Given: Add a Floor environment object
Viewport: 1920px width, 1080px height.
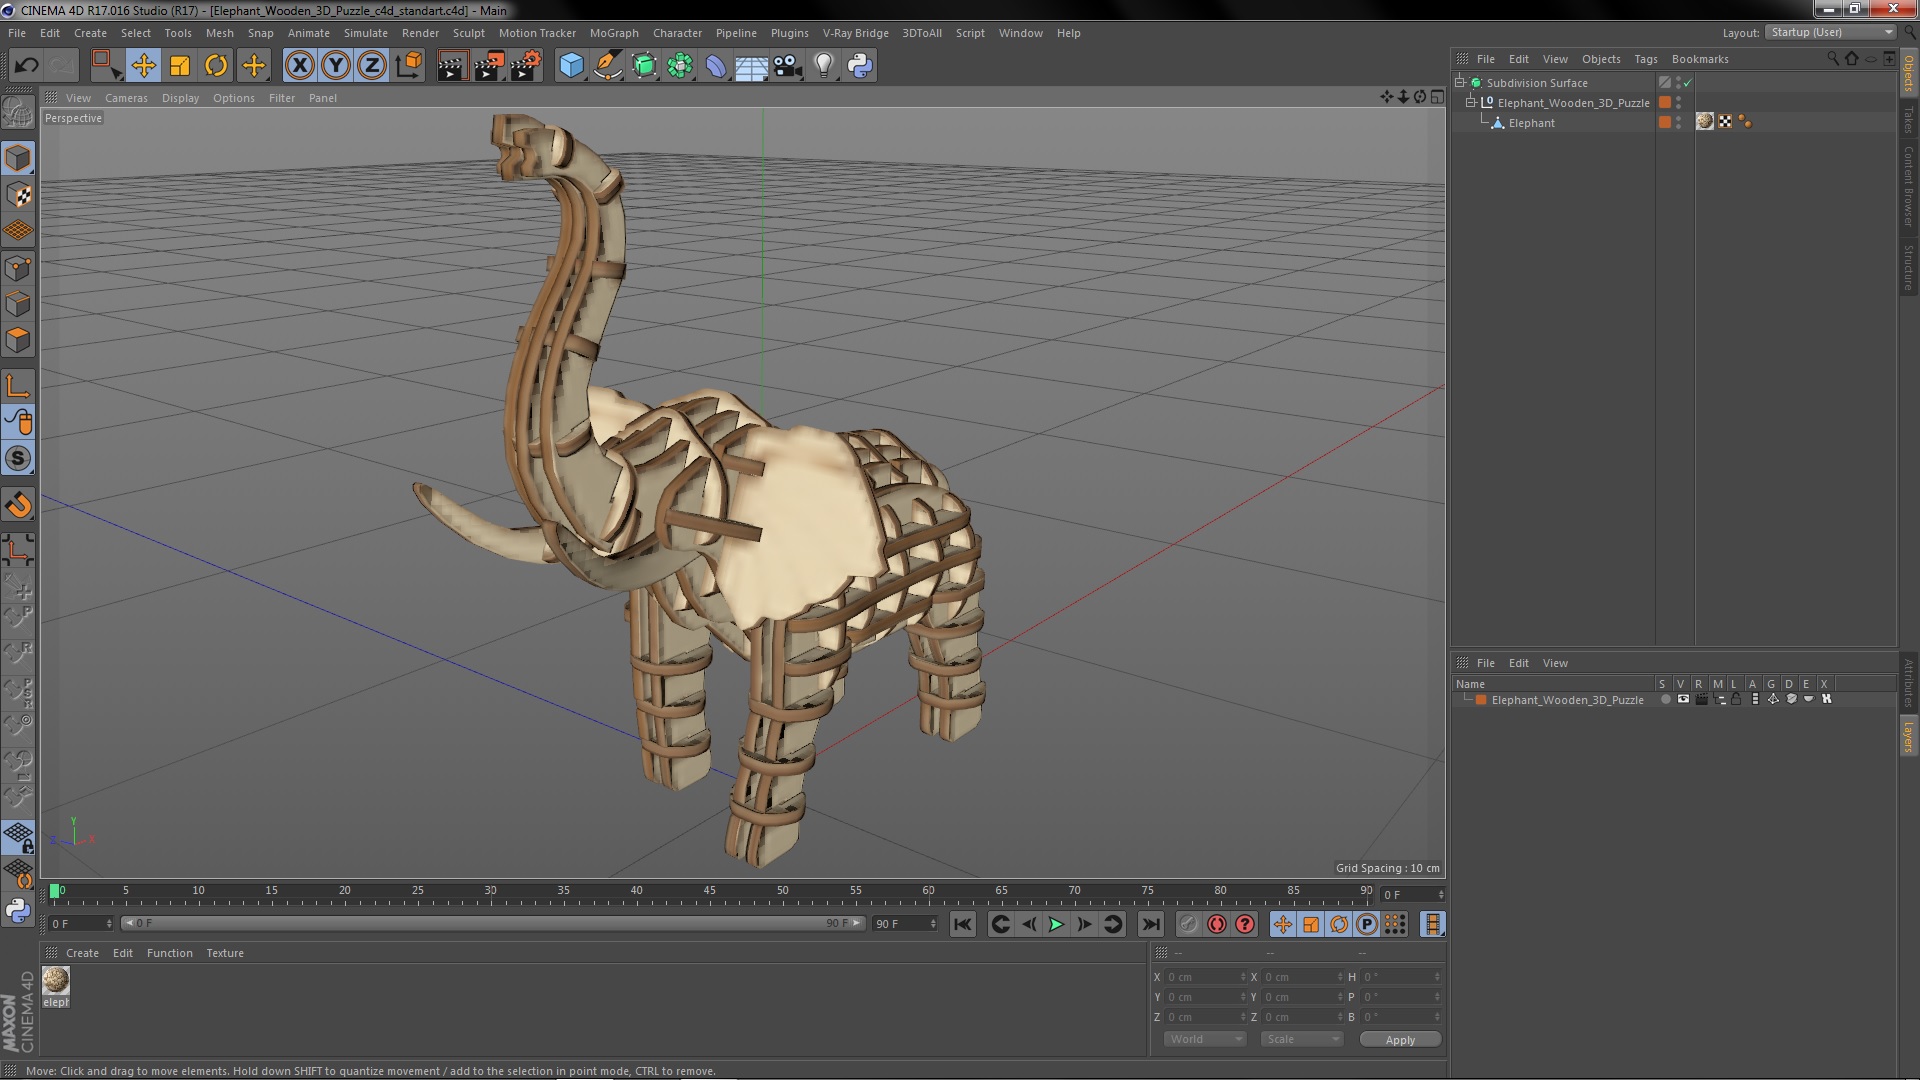Looking at the screenshot, I should 751,66.
